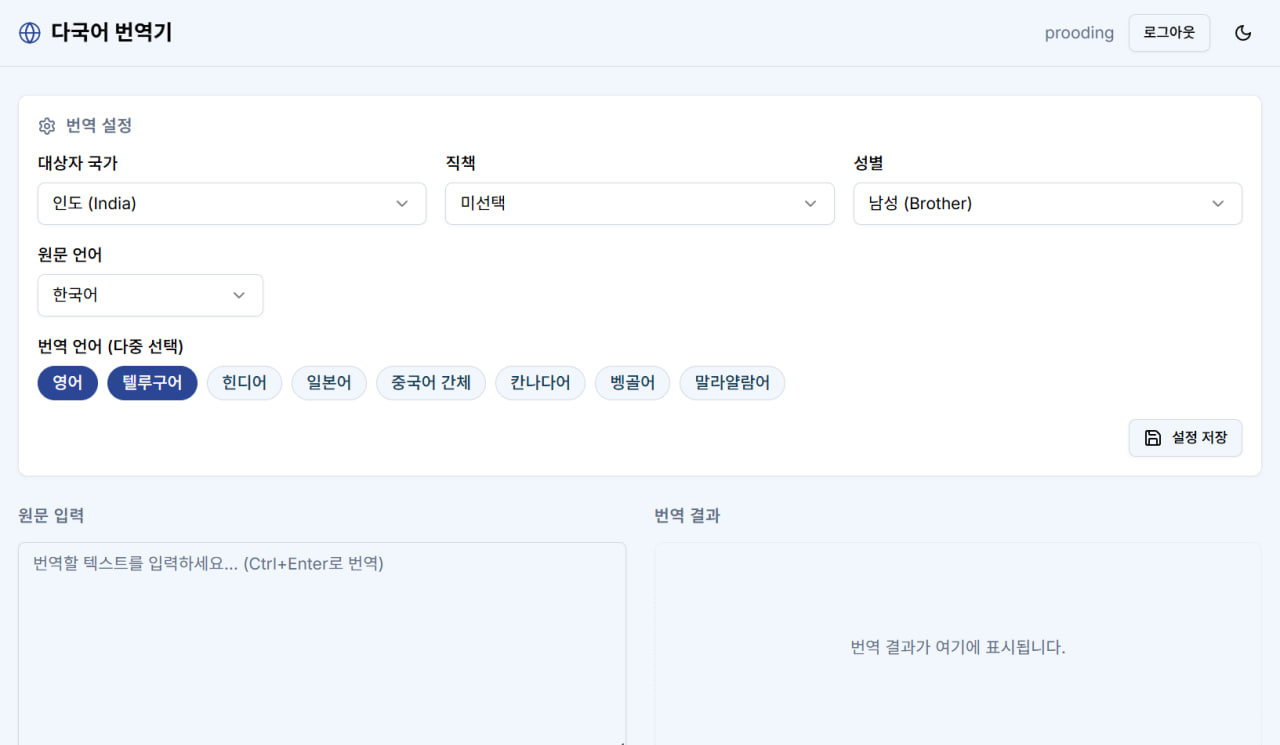Deselect the 영어 language chip

pos(68,383)
